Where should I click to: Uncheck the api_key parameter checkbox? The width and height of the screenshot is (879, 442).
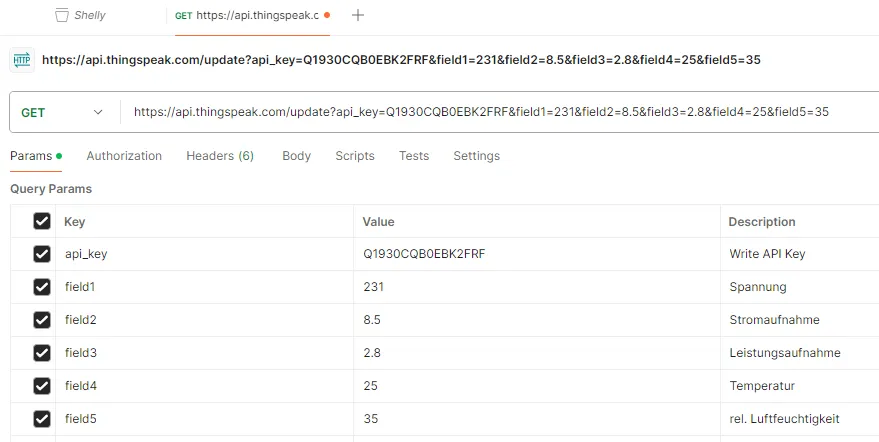coord(42,254)
